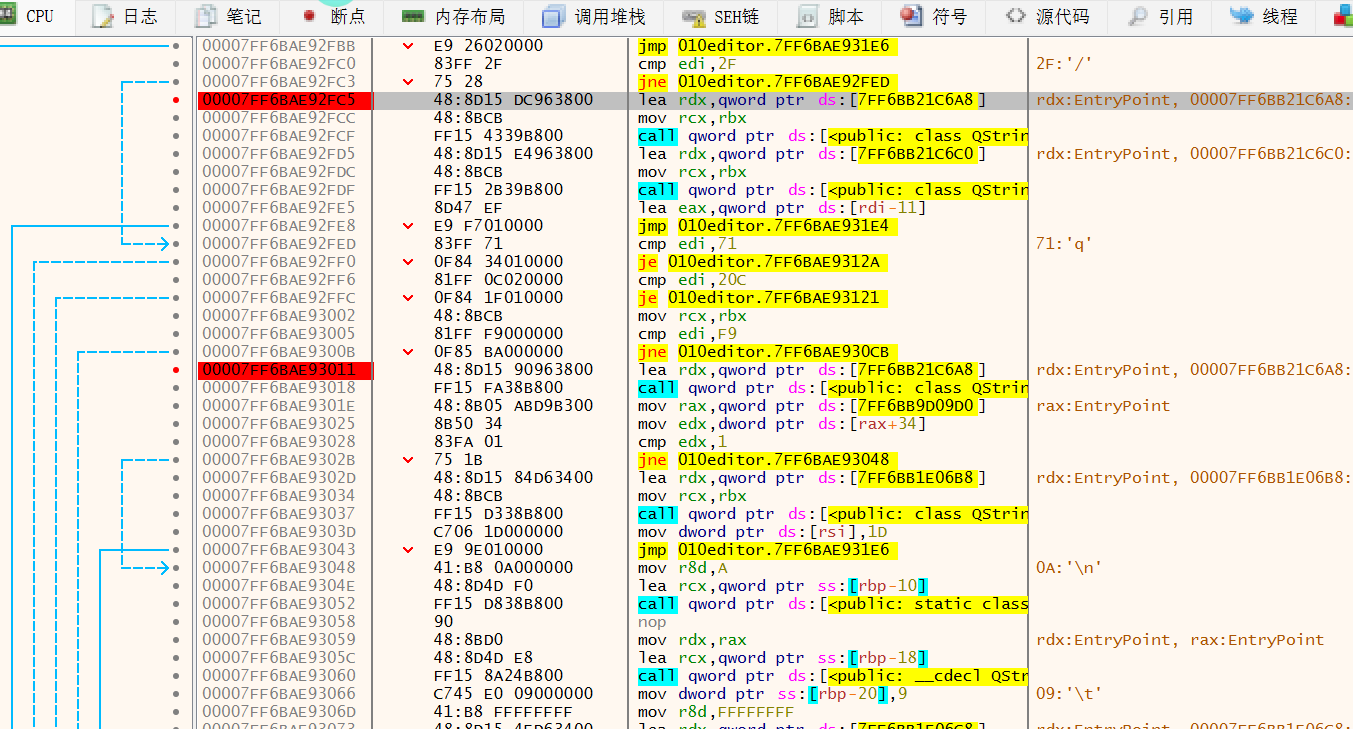Image resolution: width=1353 pixels, height=729 pixels.
Task: Click red jump chevron on 00007FF6BAE92FBB row
Action: [408, 46]
